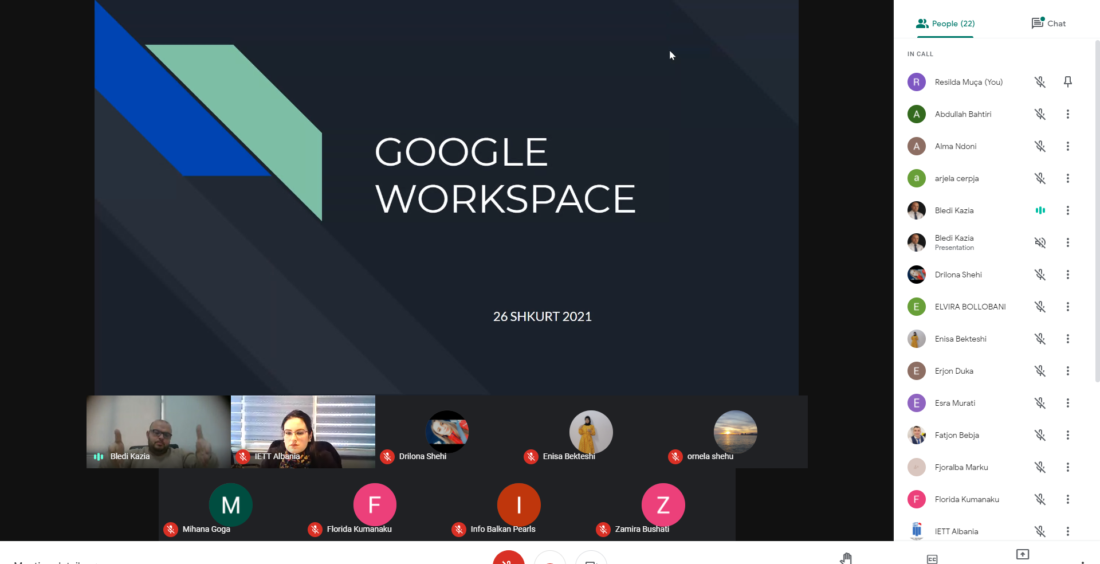Toggle Alma Ndoni's muted microphone icon
This screenshot has height=564, width=1100.
coord(1040,146)
